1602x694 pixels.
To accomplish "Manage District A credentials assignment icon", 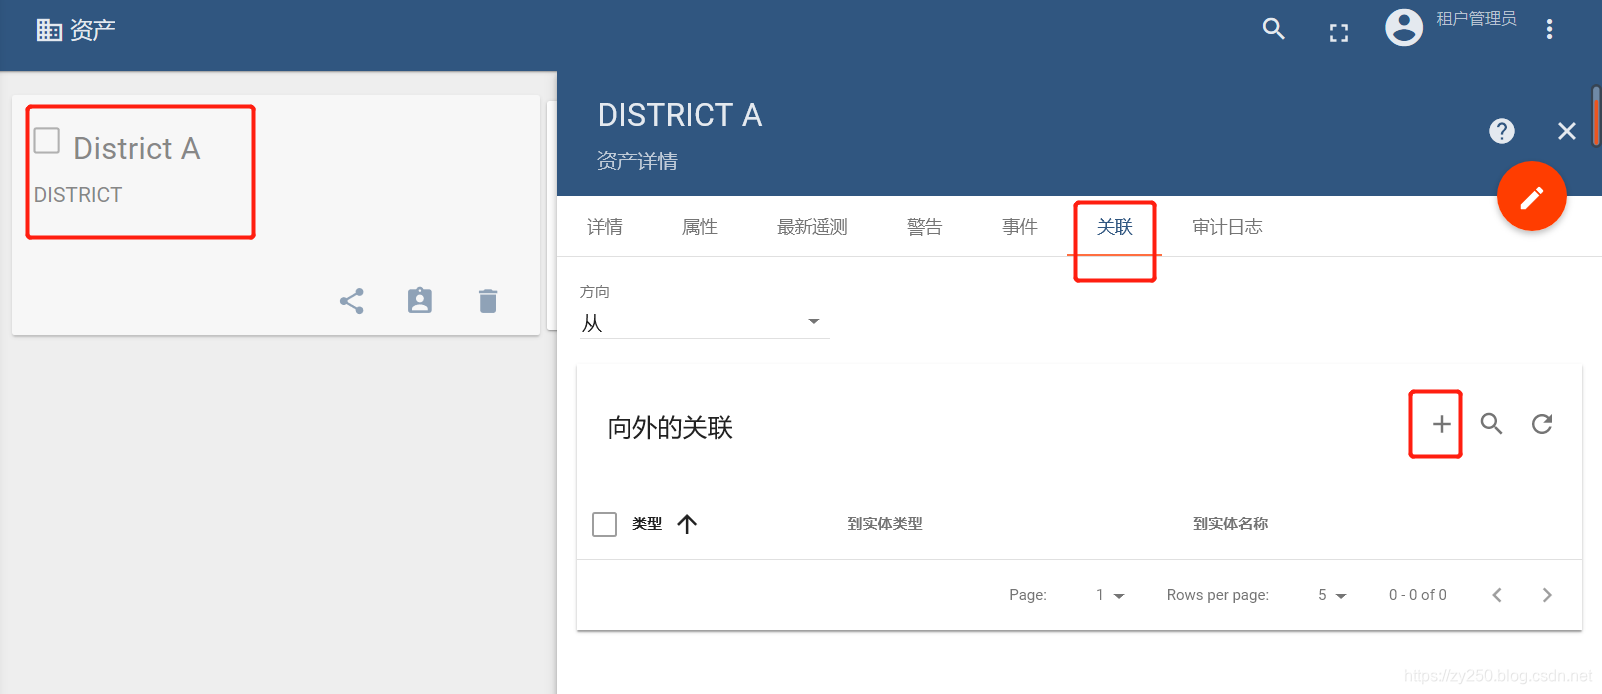I will 420,301.
